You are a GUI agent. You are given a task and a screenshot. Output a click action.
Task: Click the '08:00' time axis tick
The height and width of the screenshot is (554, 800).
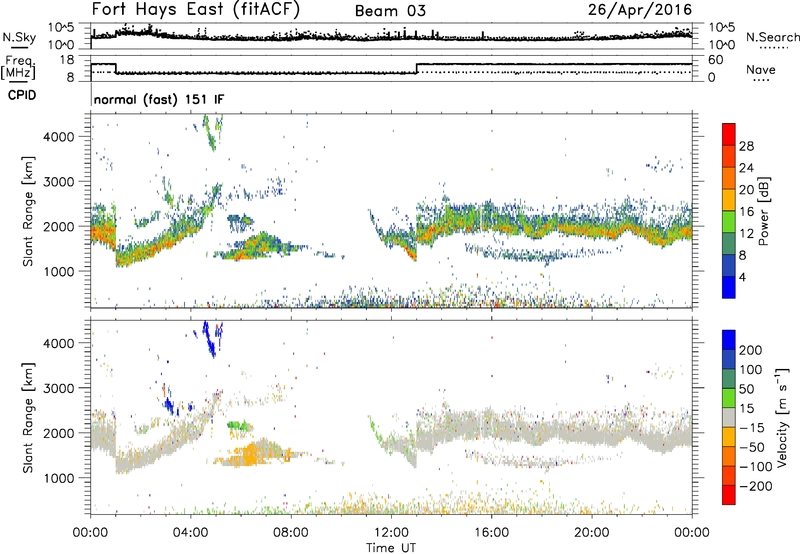[291, 533]
